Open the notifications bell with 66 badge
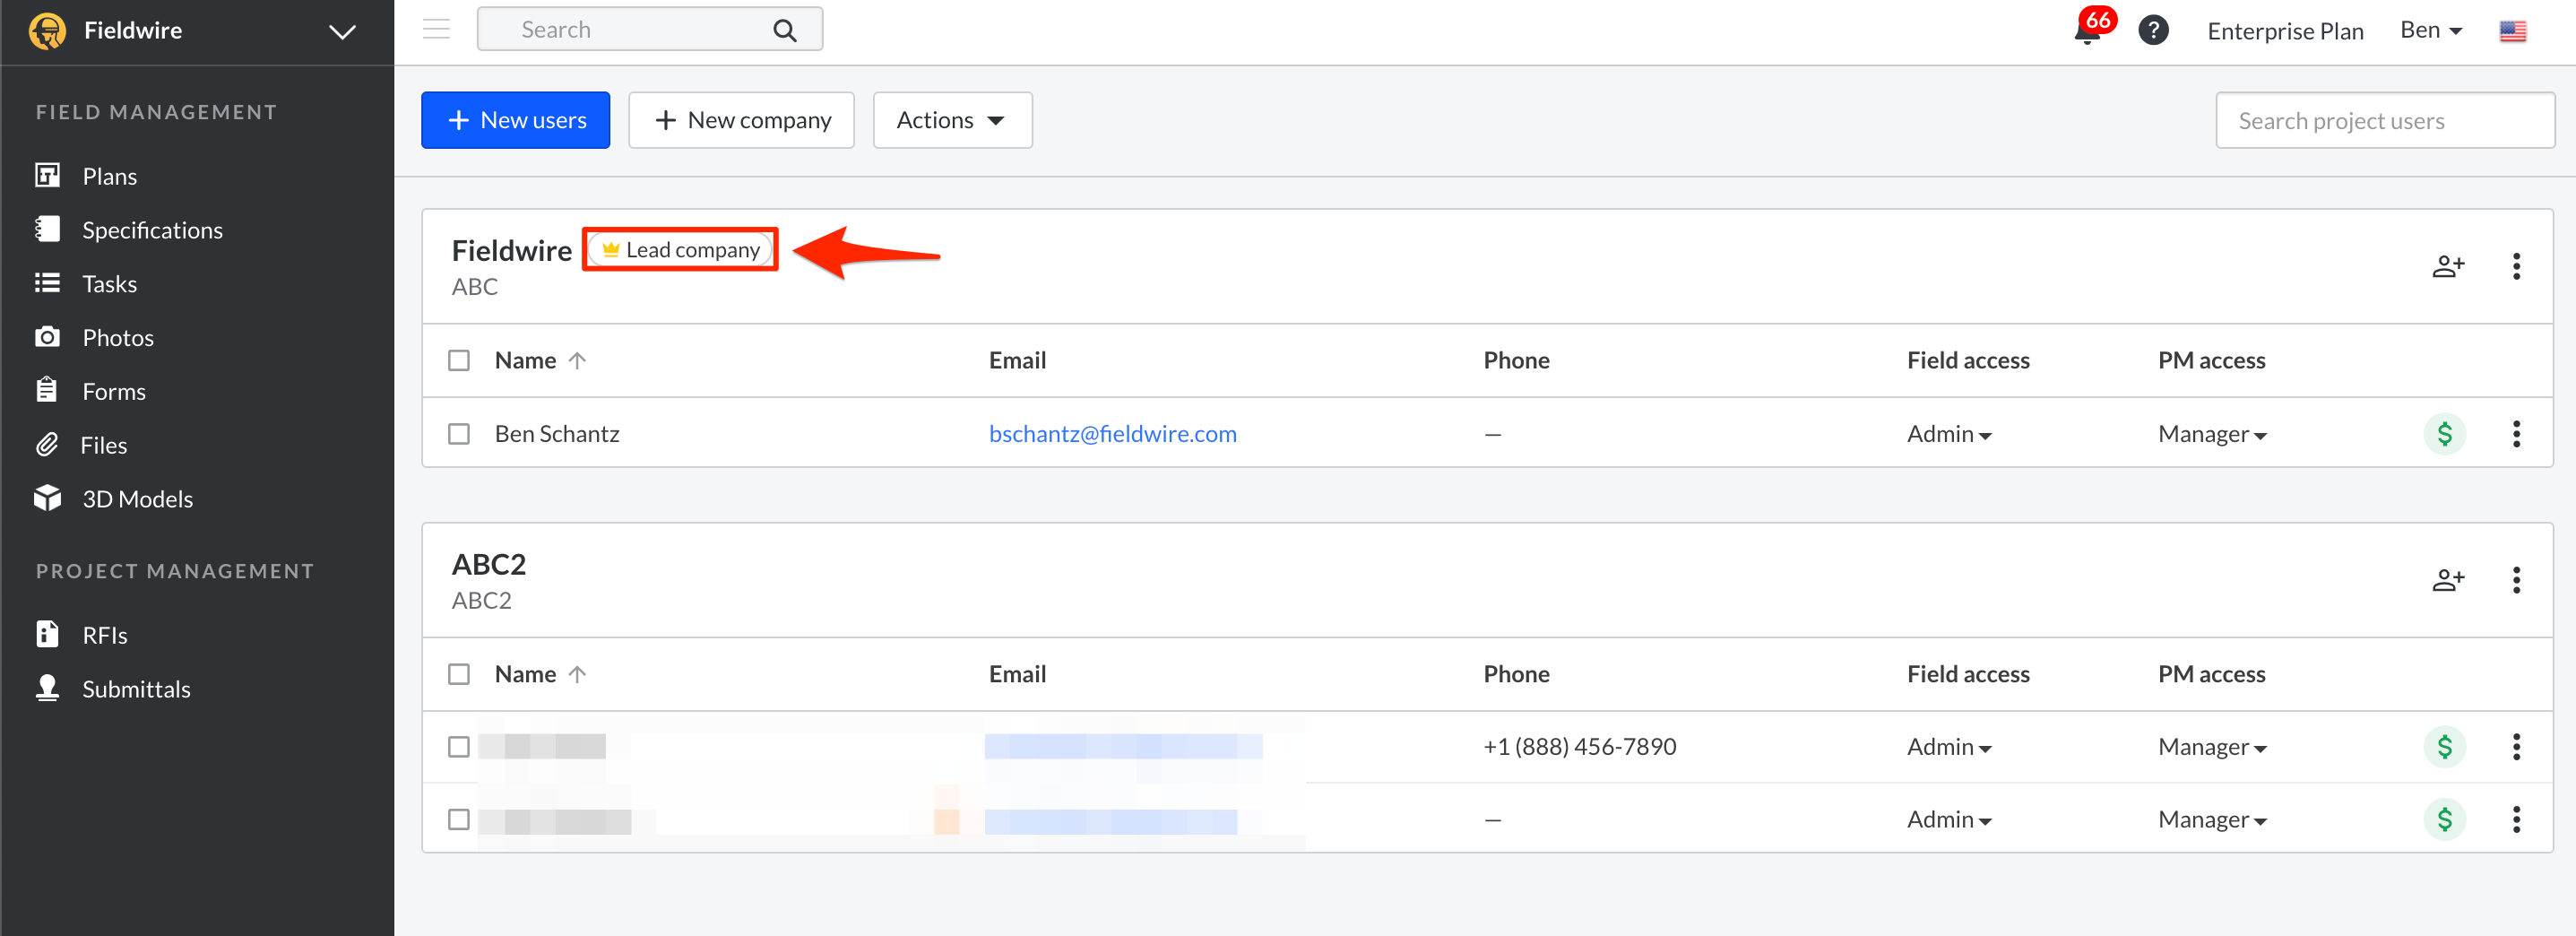Viewport: 2576px width, 936px height. (2088, 31)
